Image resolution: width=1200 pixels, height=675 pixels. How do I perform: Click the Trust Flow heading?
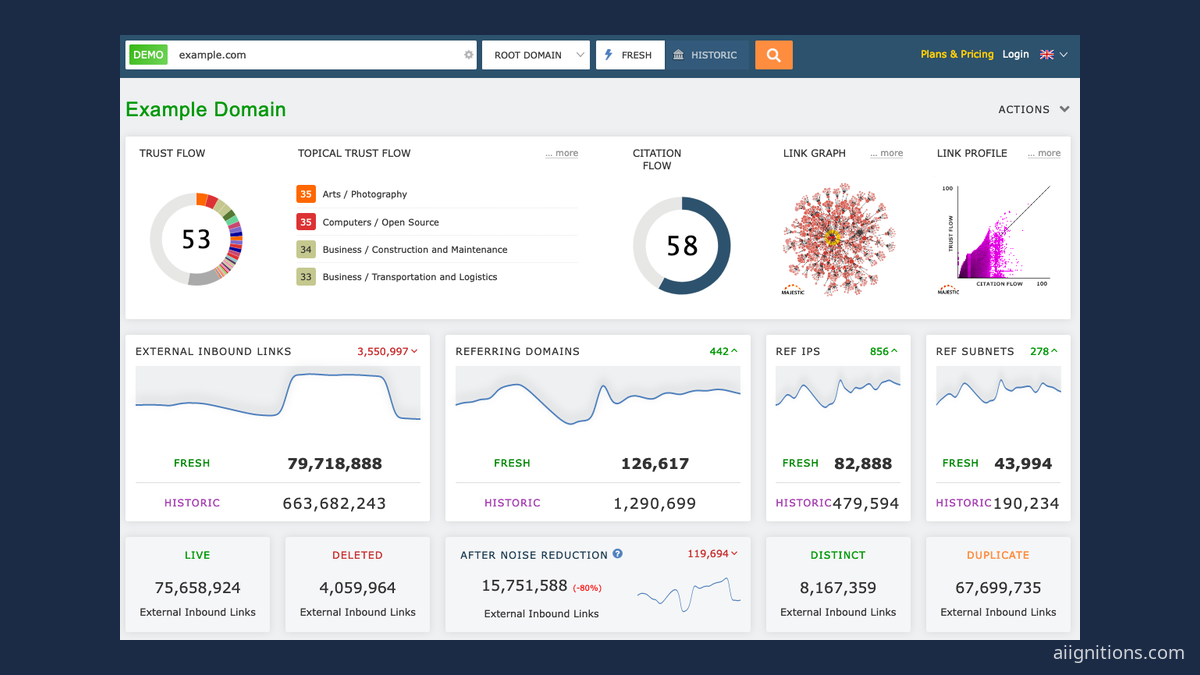pyautogui.click(x=172, y=153)
